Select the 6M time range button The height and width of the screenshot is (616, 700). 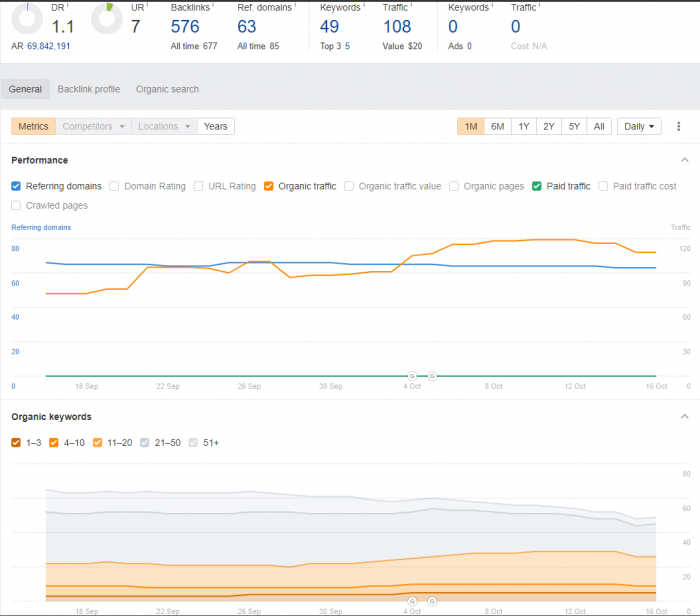click(x=497, y=126)
